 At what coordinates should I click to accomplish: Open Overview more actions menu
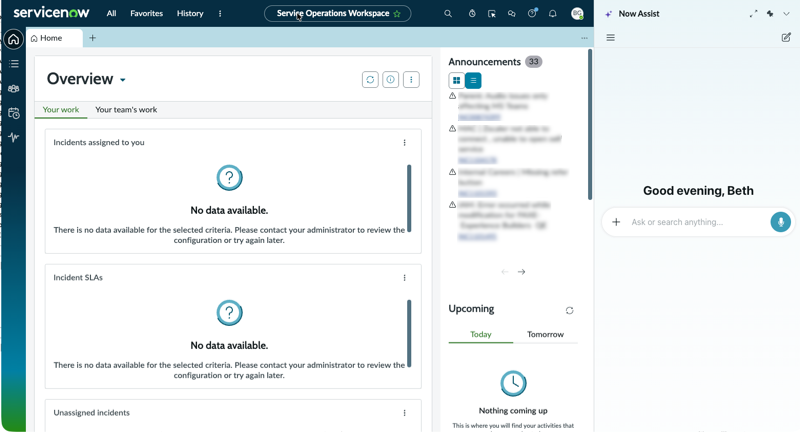[x=411, y=80]
